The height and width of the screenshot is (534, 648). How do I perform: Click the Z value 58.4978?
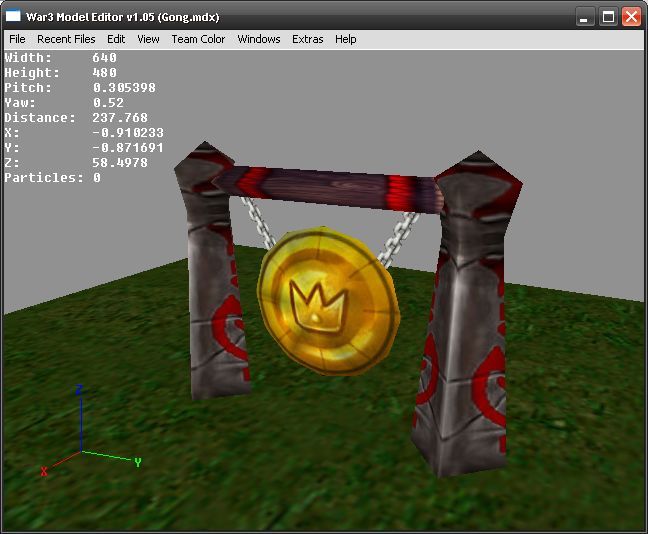tap(120, 163)
